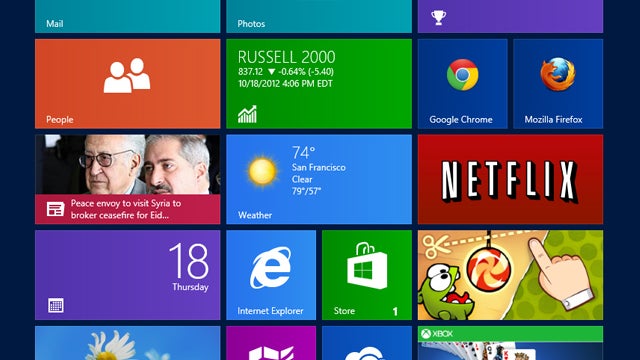The image size is (640, 360).
Task: Open the Store tile
Action: pyautogui.click(x=367, y=275)
